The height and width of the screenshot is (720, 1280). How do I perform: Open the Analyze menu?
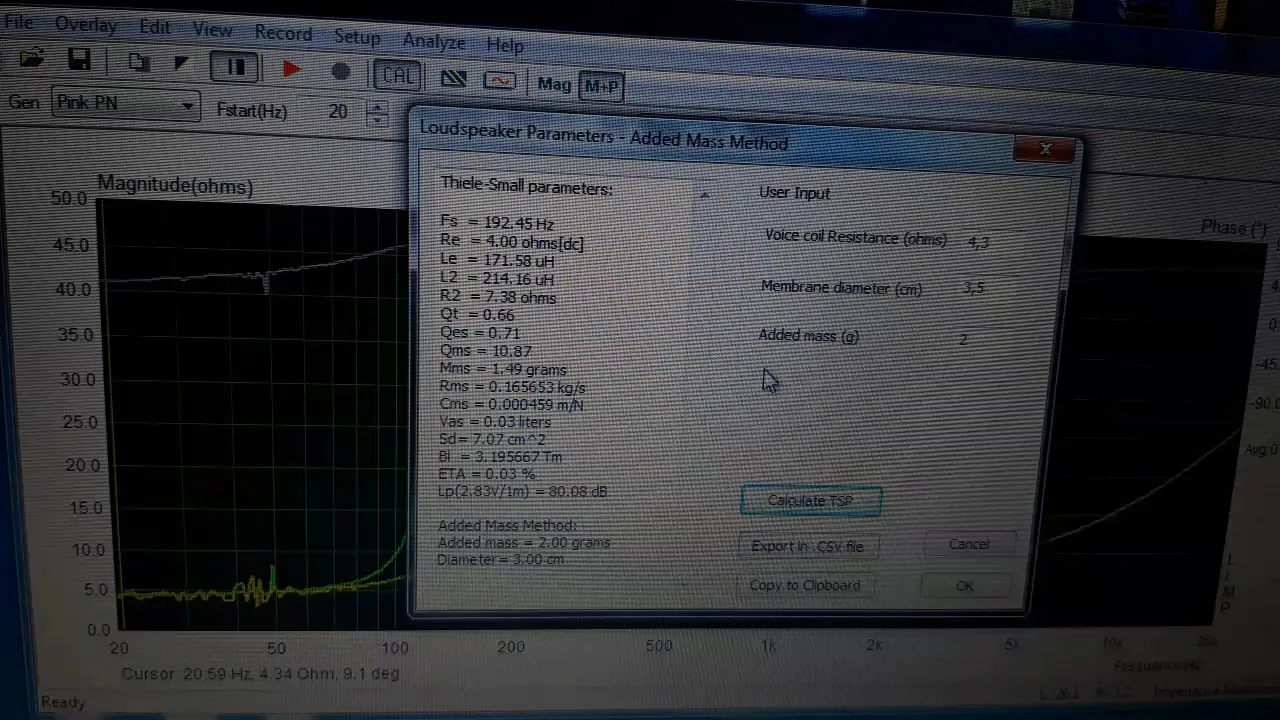coord(434,41)
